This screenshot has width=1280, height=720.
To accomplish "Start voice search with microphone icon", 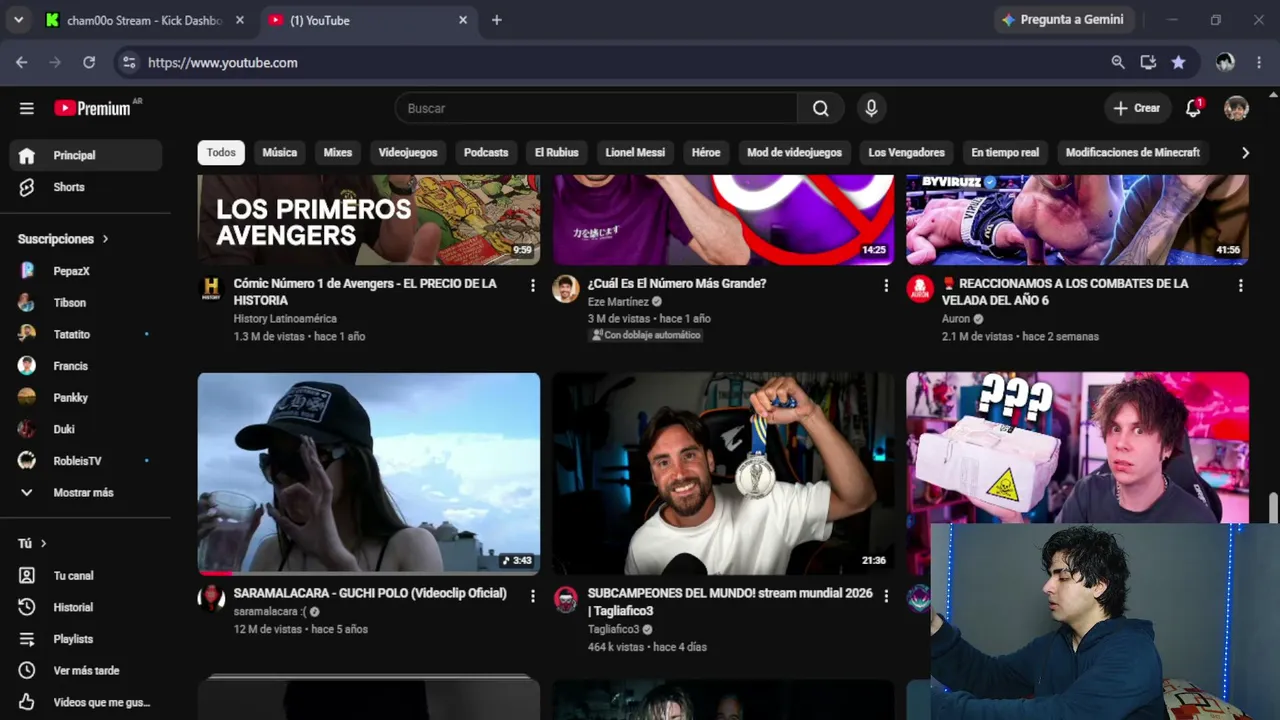I will click(x=871, y=108).
